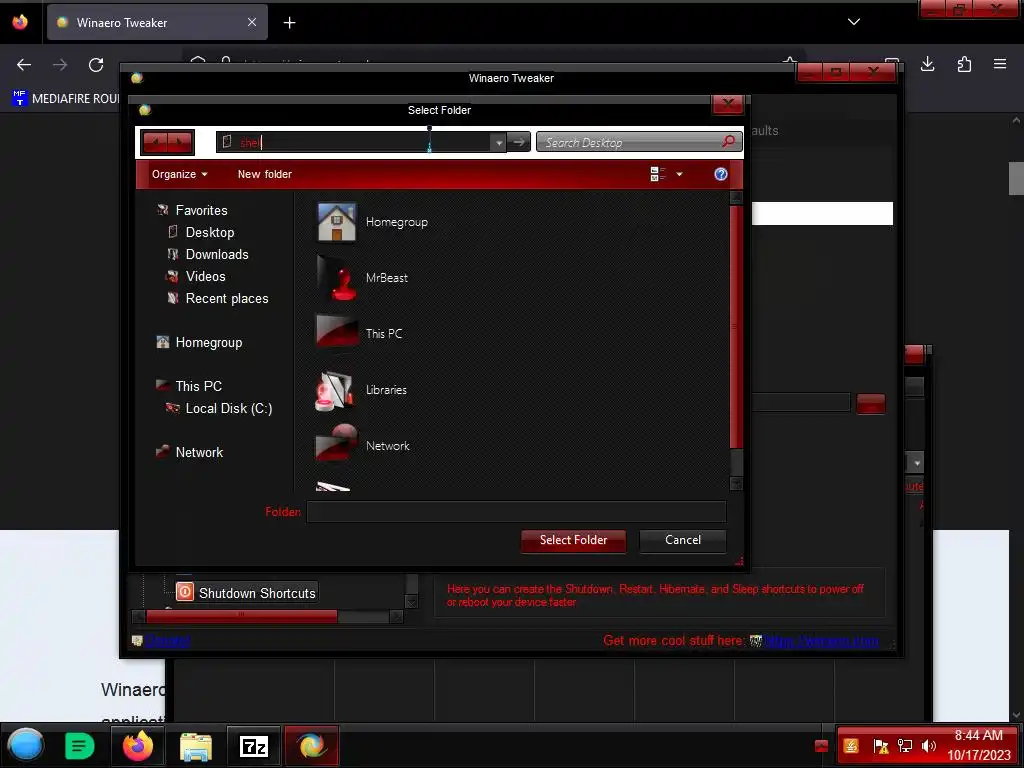Viewport: 1024px width, 768px height.
Task: Click the Folder name input field
Action: coord(516,512)
